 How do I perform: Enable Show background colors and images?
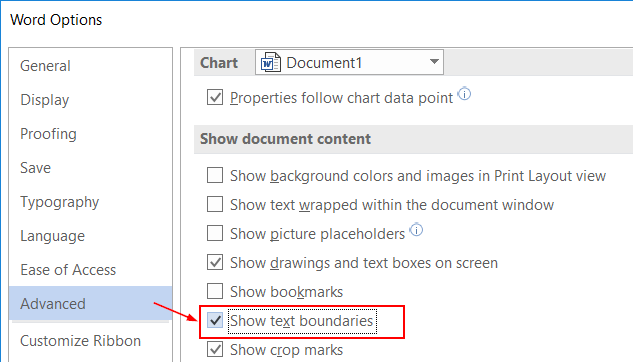coord(215,176)
